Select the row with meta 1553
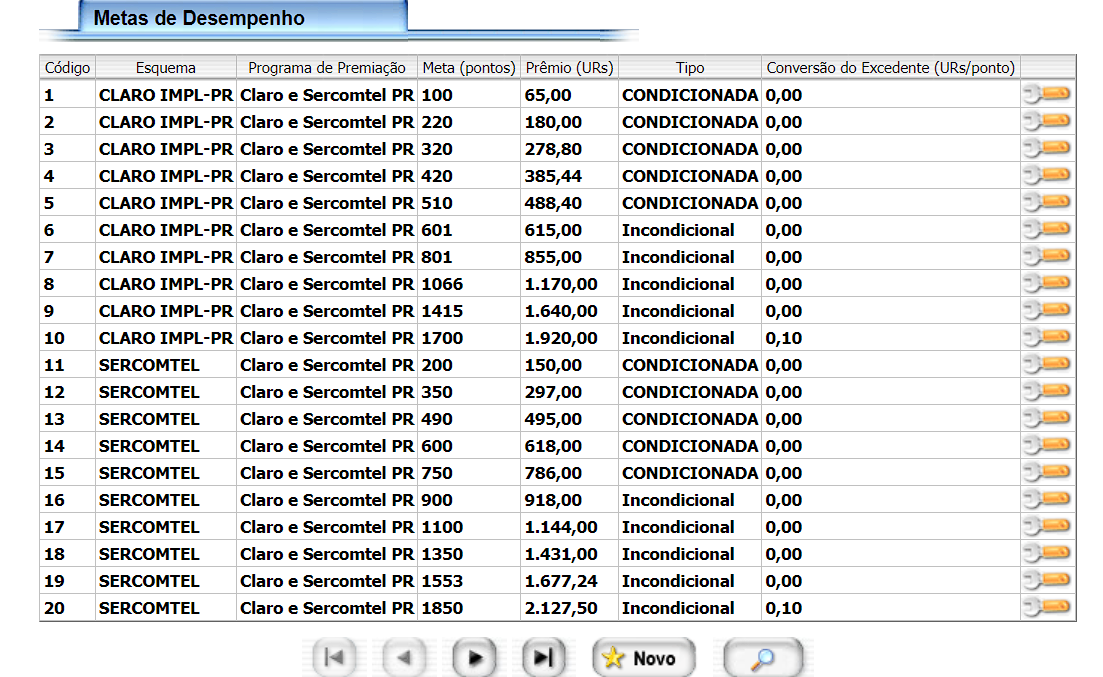 point(442,581)
